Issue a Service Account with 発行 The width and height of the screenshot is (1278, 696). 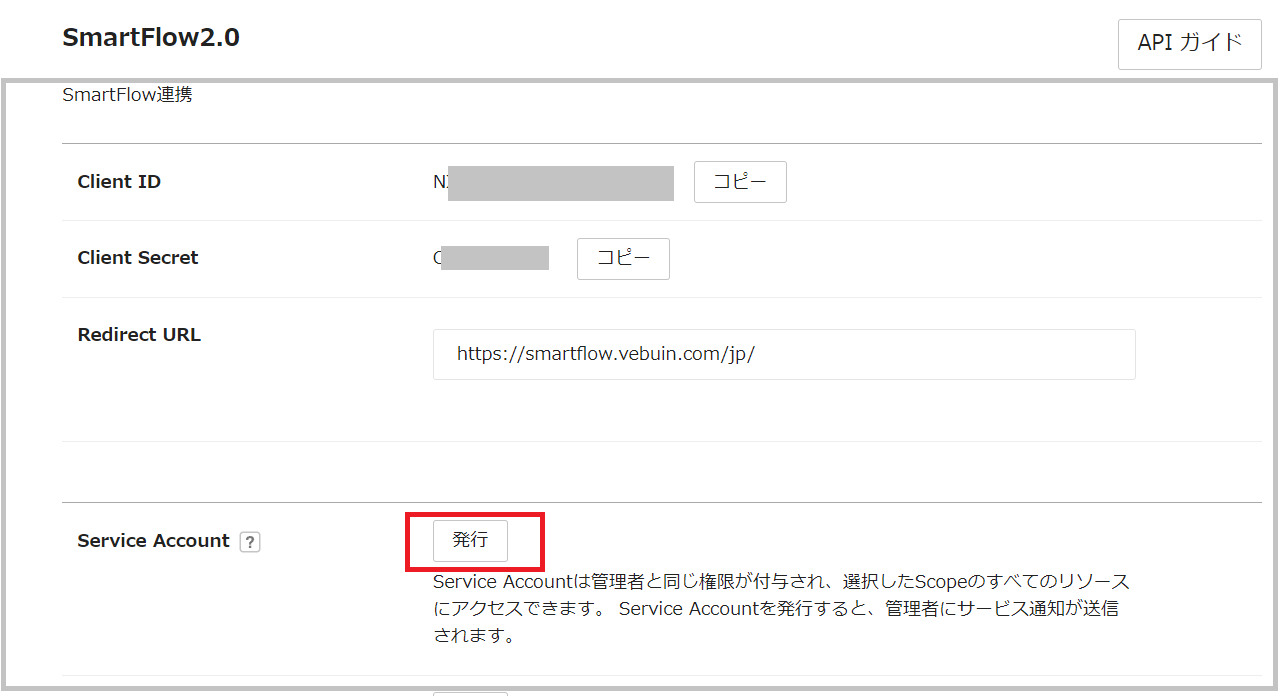(470, 540)
